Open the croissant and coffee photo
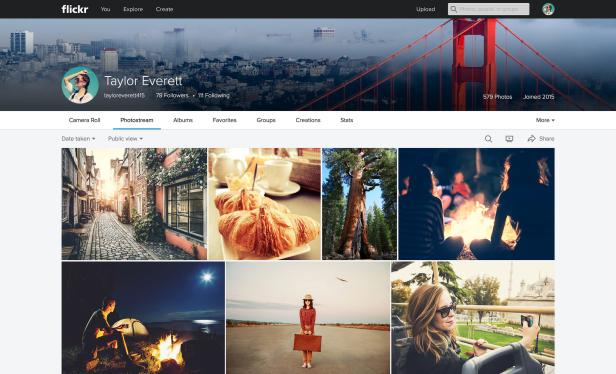Viewport: 616px width, 374px height. [x=264, y=204]
